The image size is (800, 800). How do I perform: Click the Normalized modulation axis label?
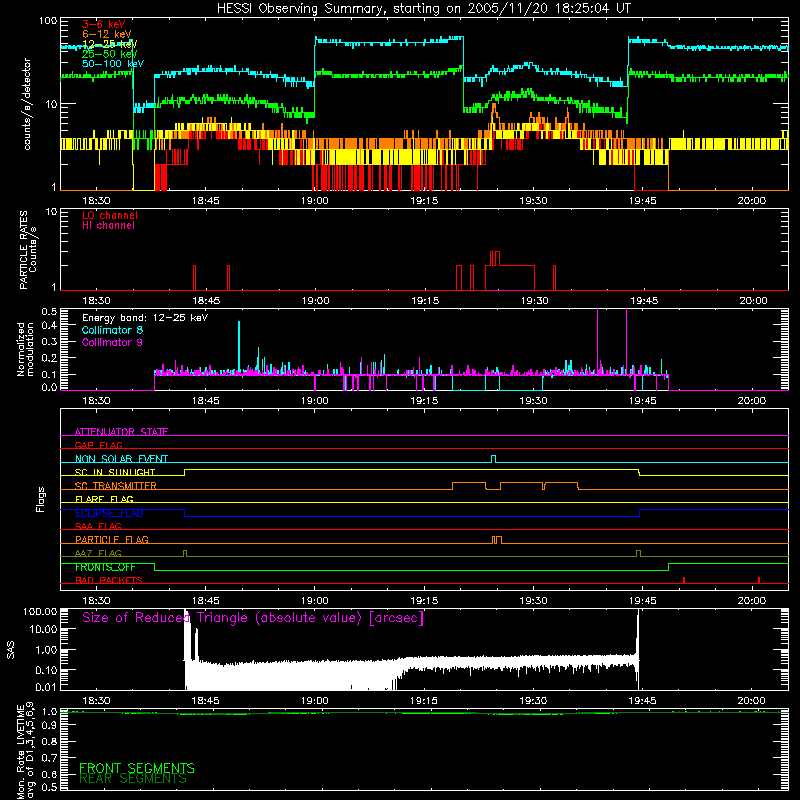click(26, 349)
